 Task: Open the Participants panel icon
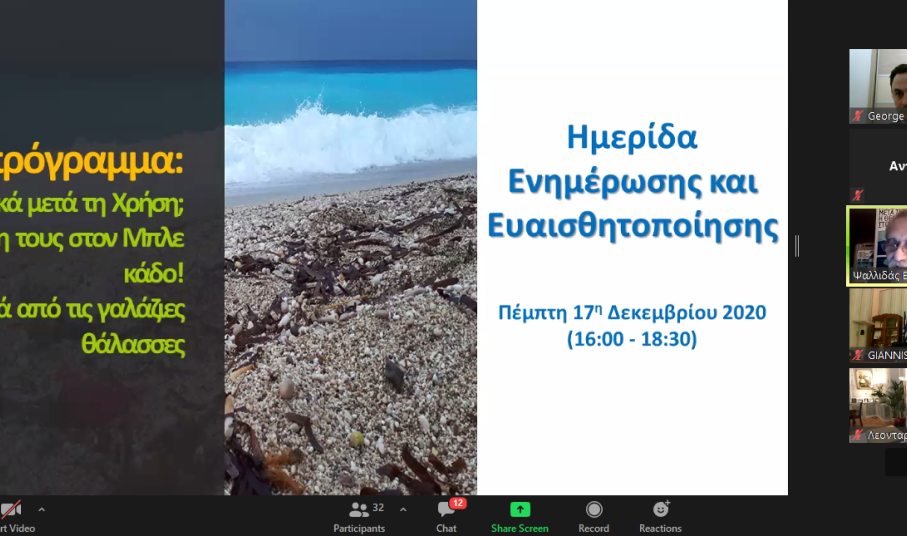(358, 510)
